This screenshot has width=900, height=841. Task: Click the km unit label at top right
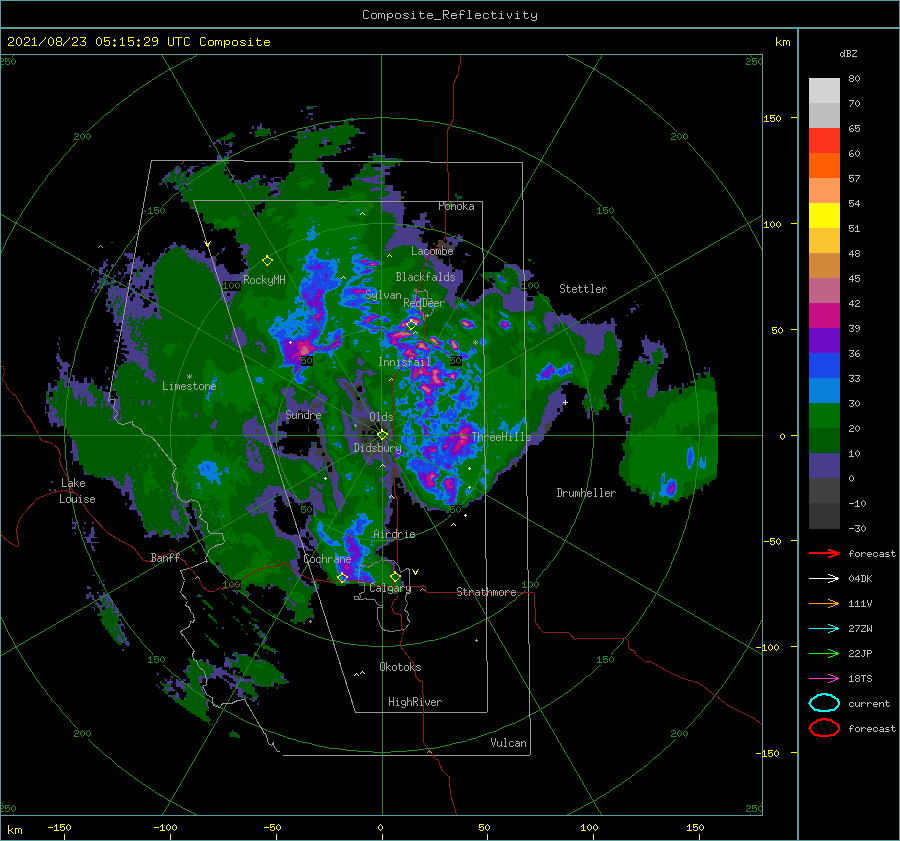[782, 42]
